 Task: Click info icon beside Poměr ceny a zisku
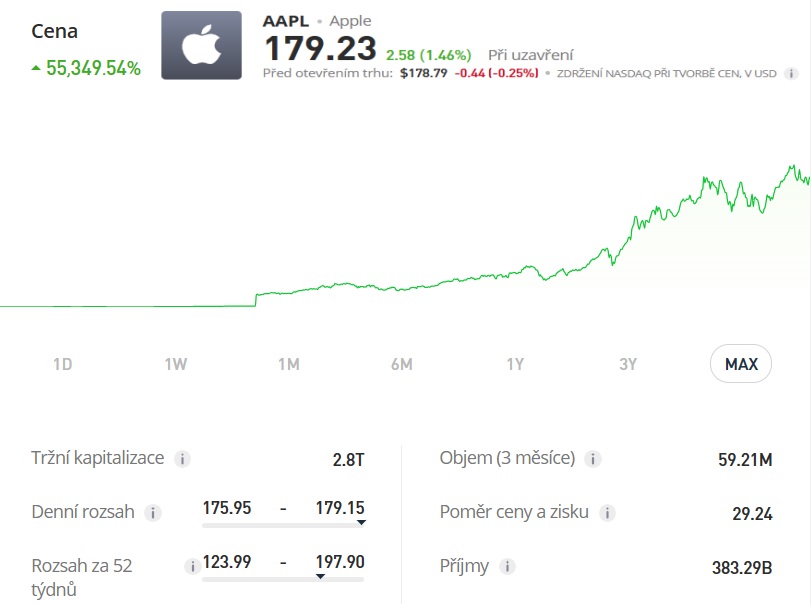[607, 513]
